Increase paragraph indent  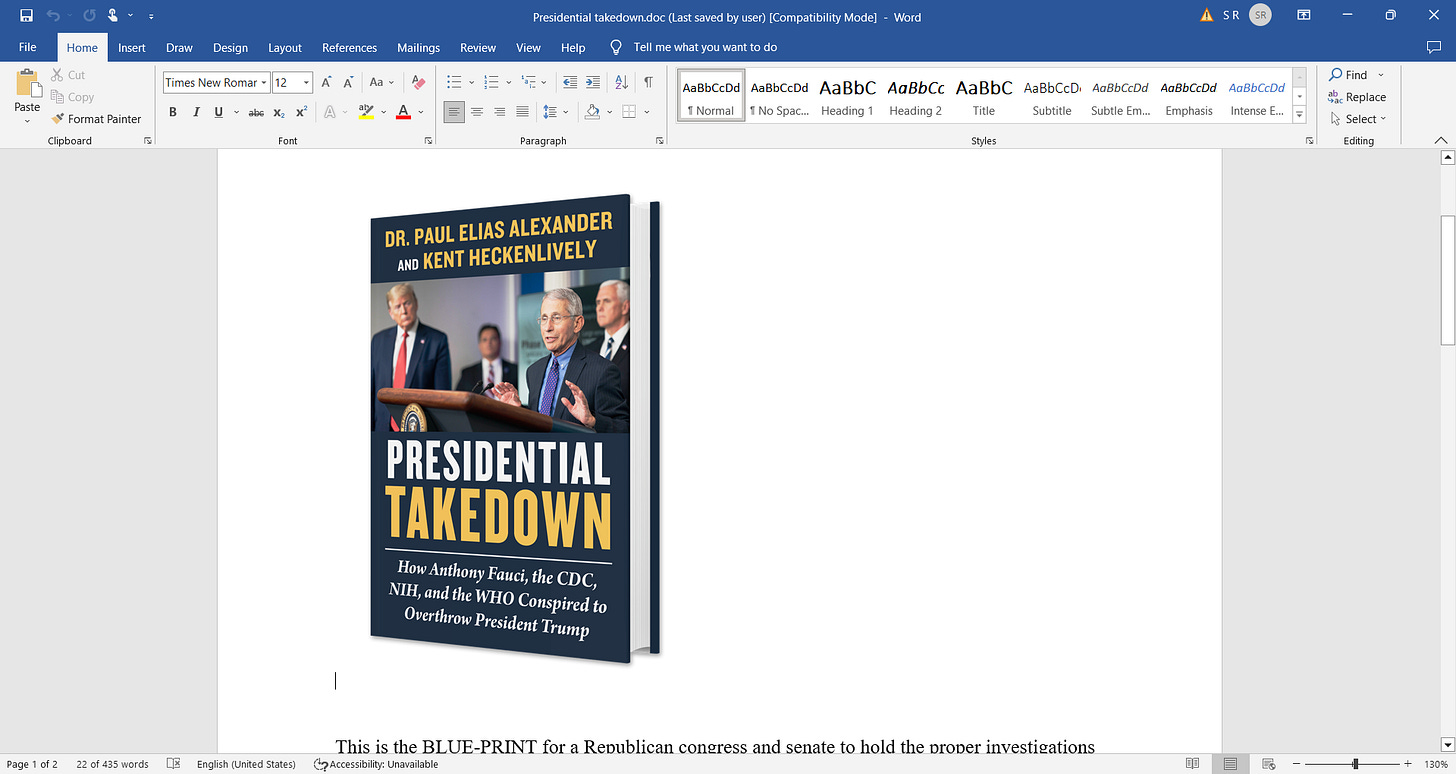(x=593, y=83)
